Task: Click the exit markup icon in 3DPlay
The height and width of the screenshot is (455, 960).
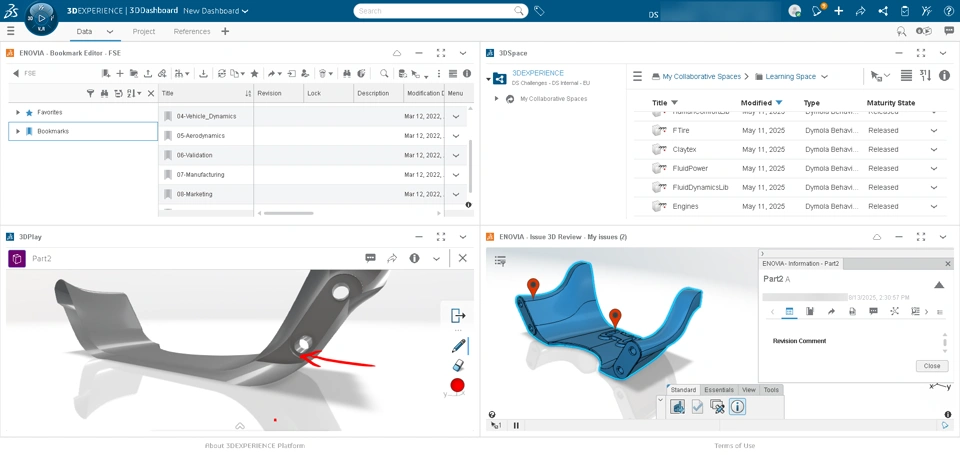Action: pyautogui.click(x=458, y=316)
